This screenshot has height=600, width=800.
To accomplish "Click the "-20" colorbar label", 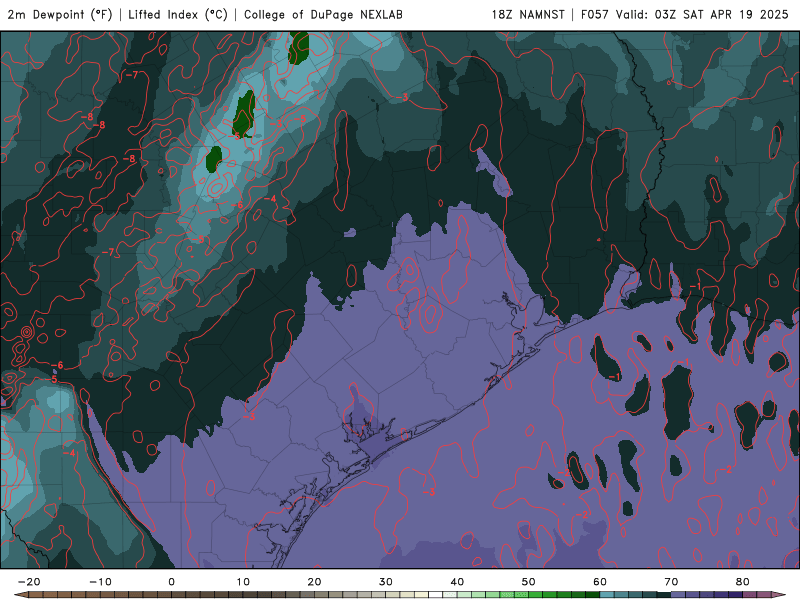I will coord(29,582).
